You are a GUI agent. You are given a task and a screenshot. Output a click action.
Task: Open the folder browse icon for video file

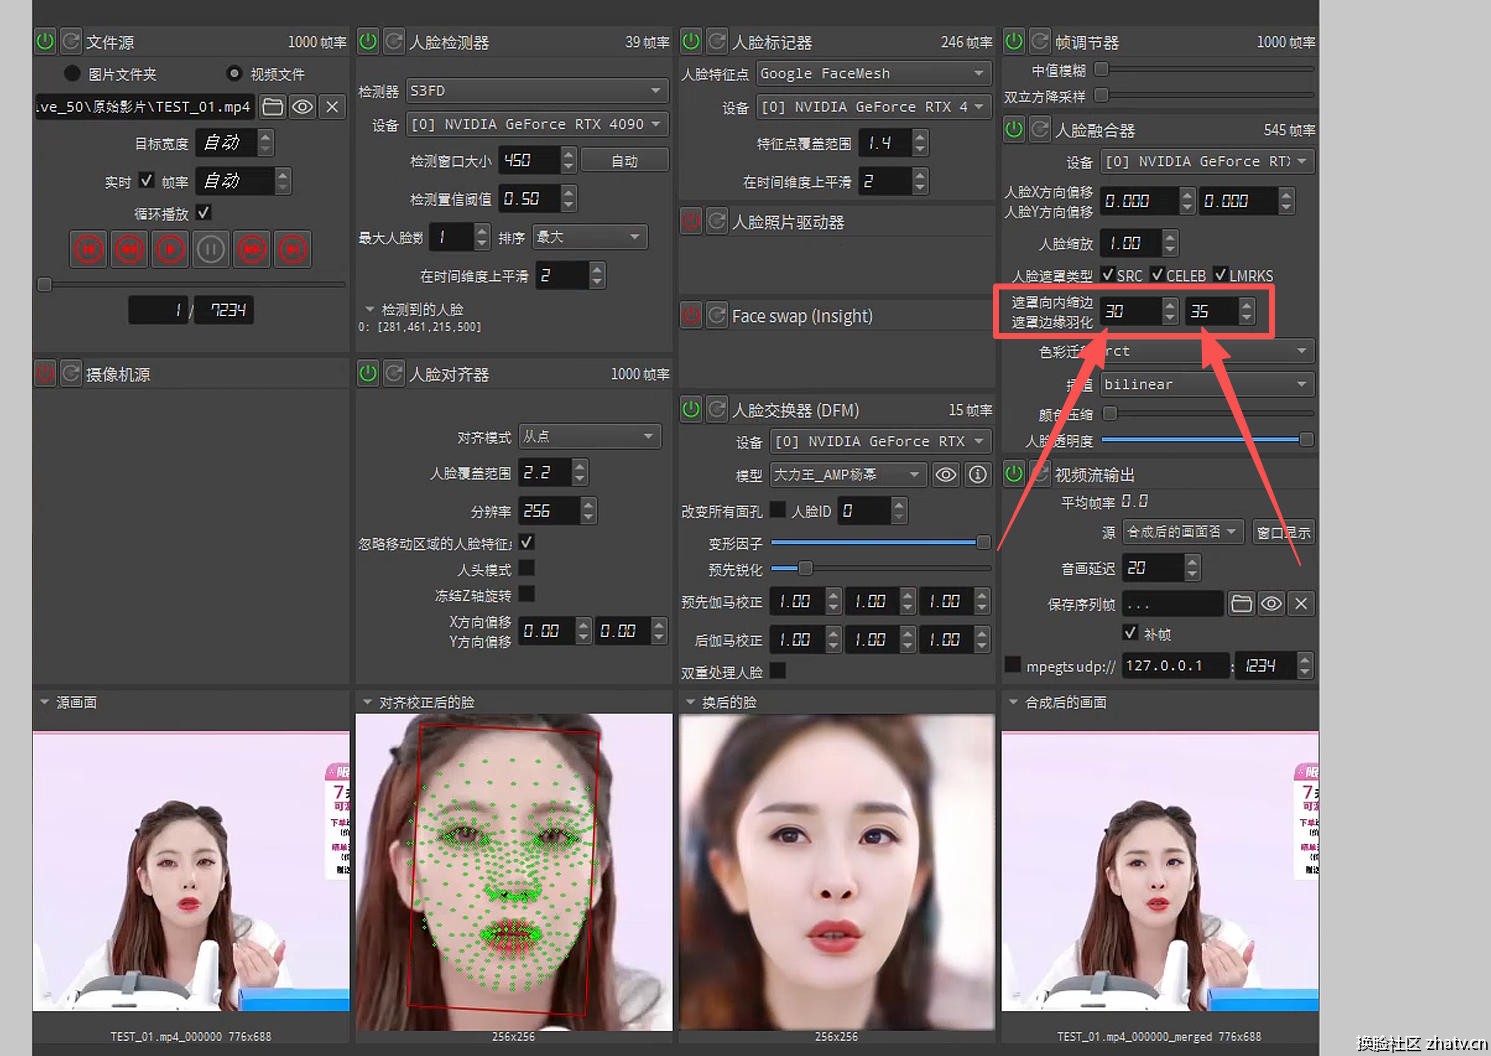pos(272,107)
